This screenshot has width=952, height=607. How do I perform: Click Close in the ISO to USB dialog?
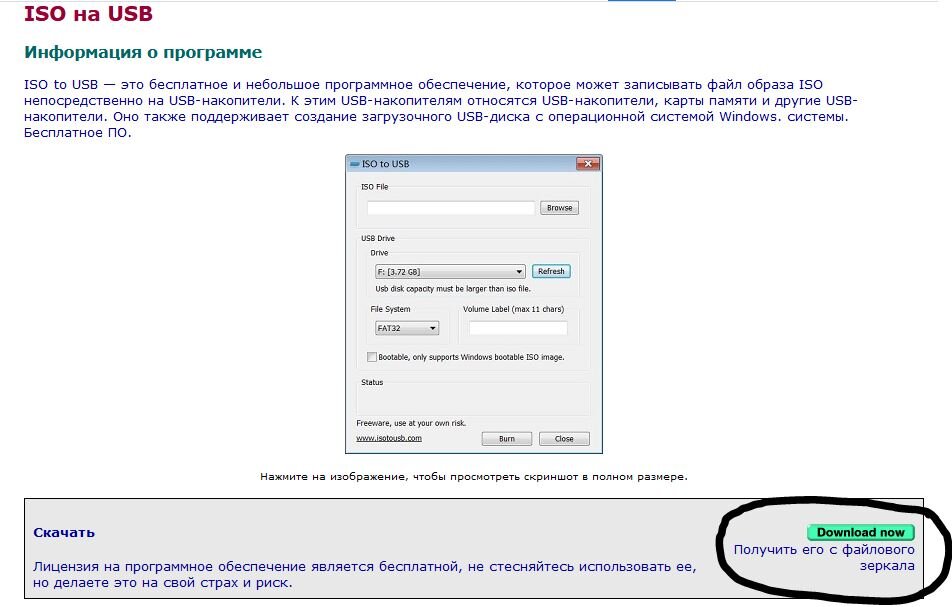click(x=563, y=438)
